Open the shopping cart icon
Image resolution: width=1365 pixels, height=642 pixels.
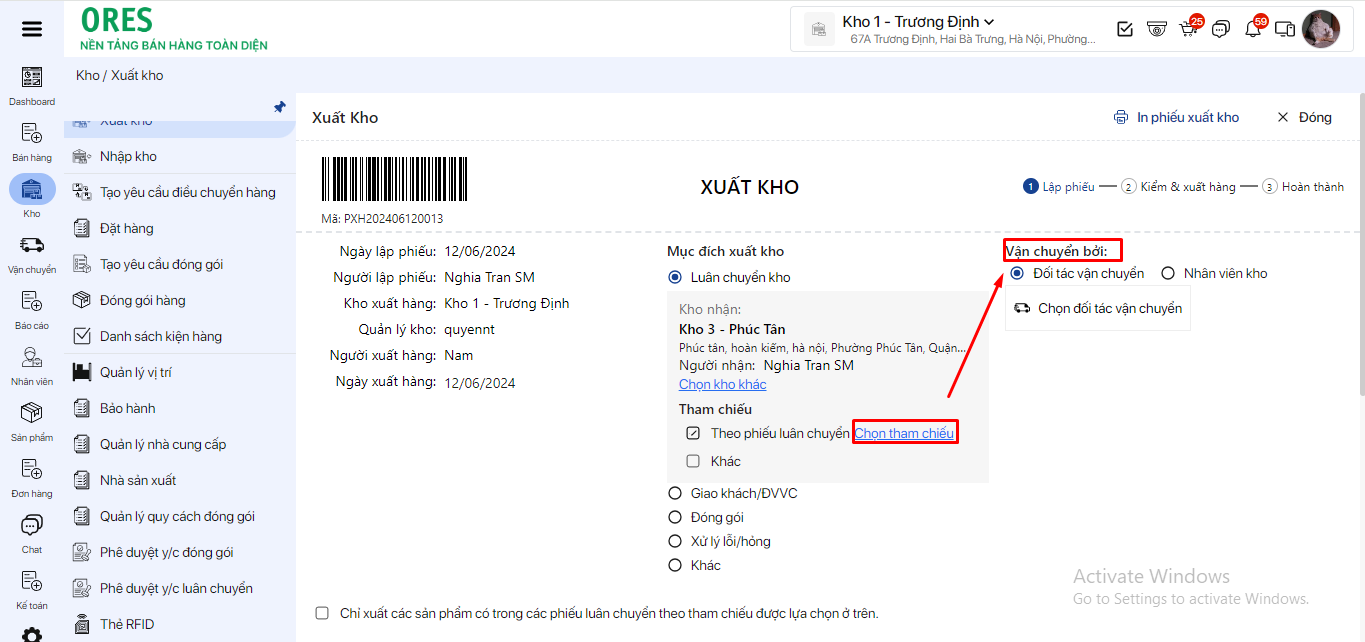(1188, 30)
